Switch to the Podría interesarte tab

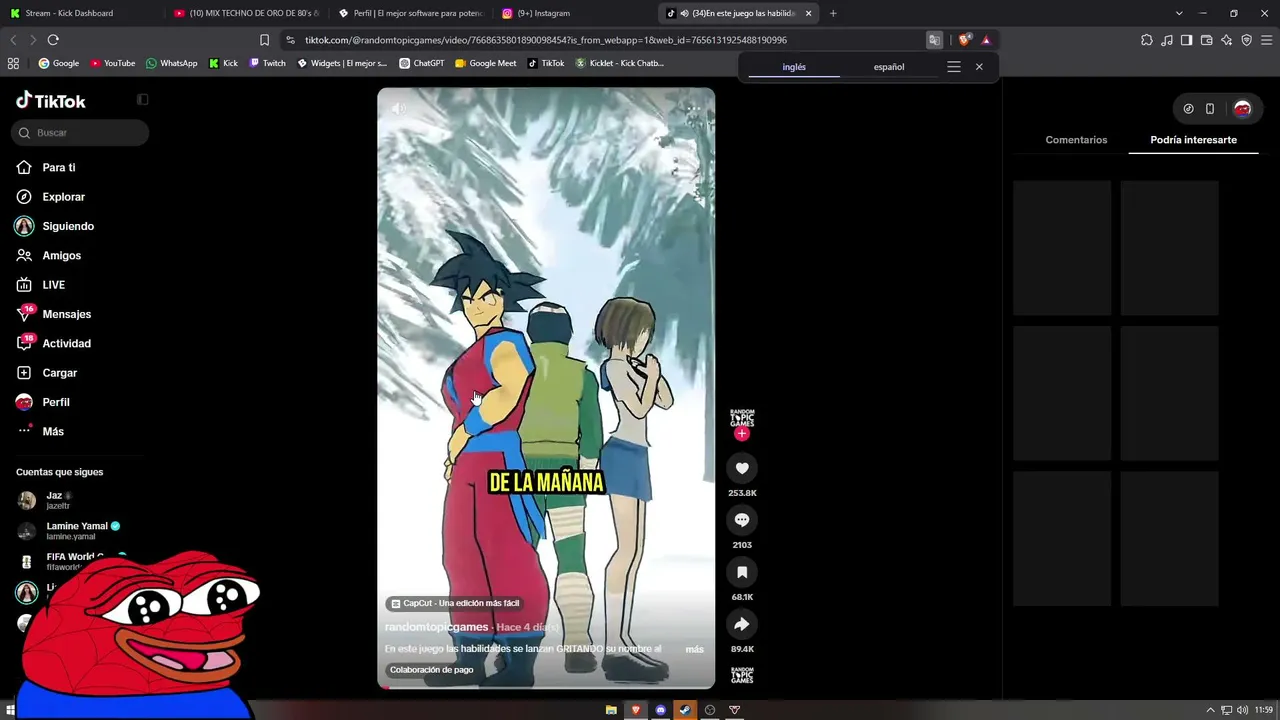click(1193, 140)
